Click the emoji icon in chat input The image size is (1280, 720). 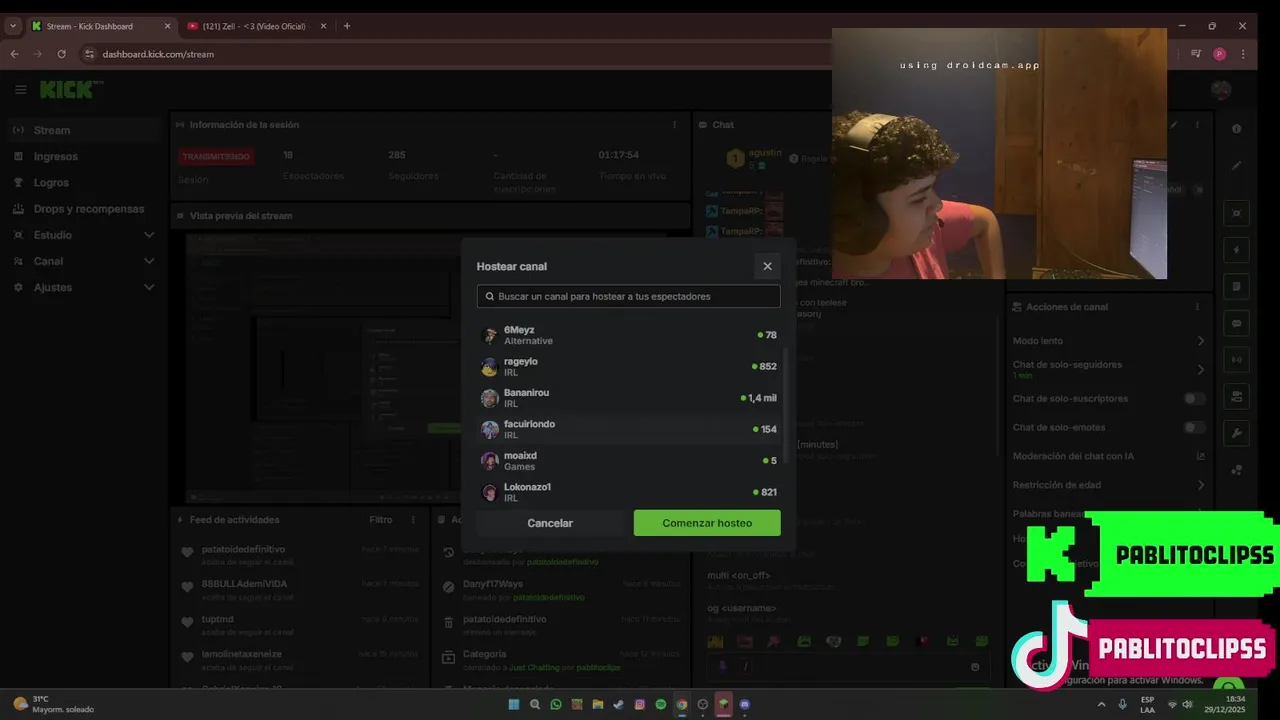(975, 667)
